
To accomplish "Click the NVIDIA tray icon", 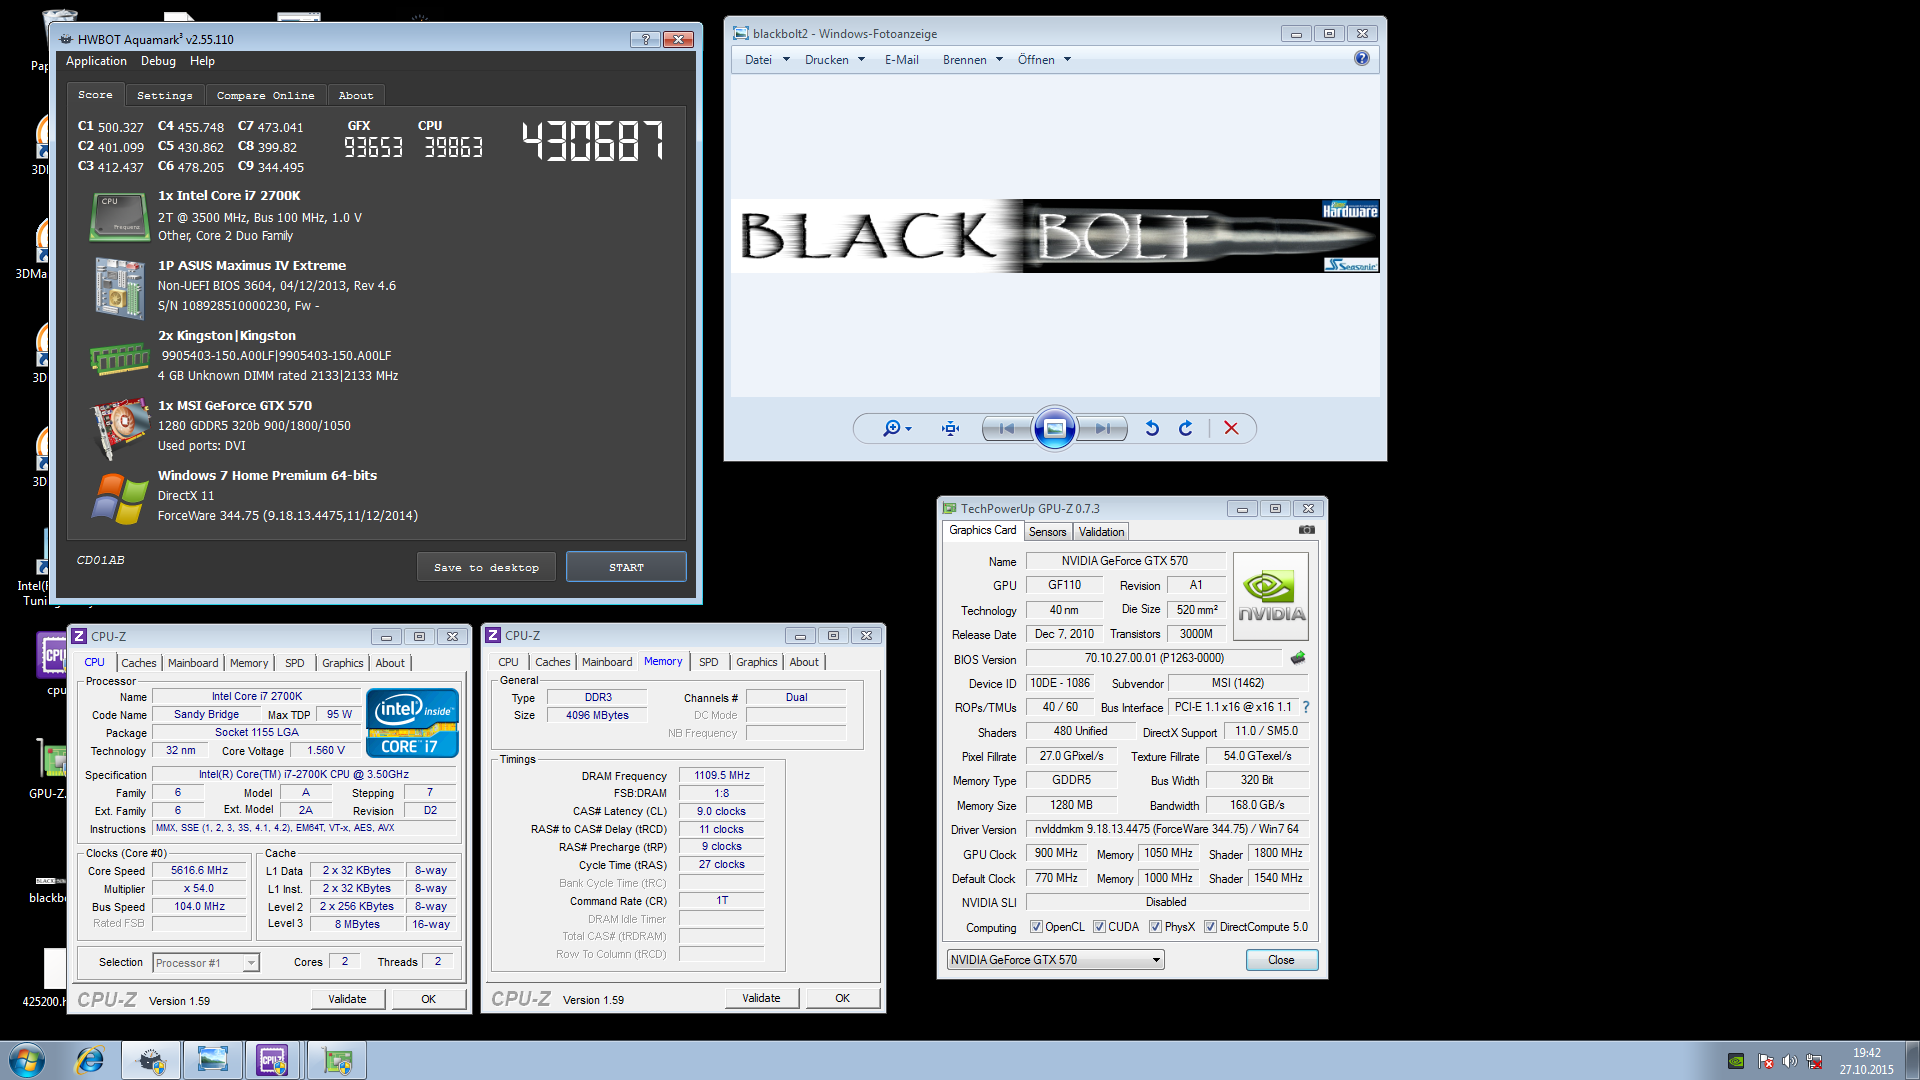I will tap(1736, 1061).
